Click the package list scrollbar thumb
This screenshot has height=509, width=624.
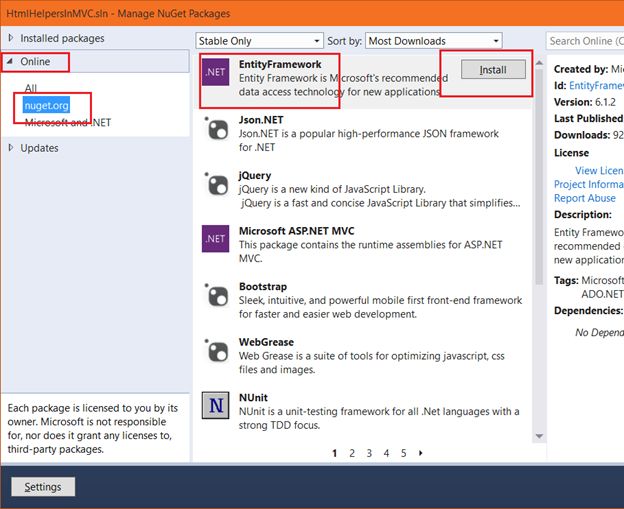click(x=539, y=177)
